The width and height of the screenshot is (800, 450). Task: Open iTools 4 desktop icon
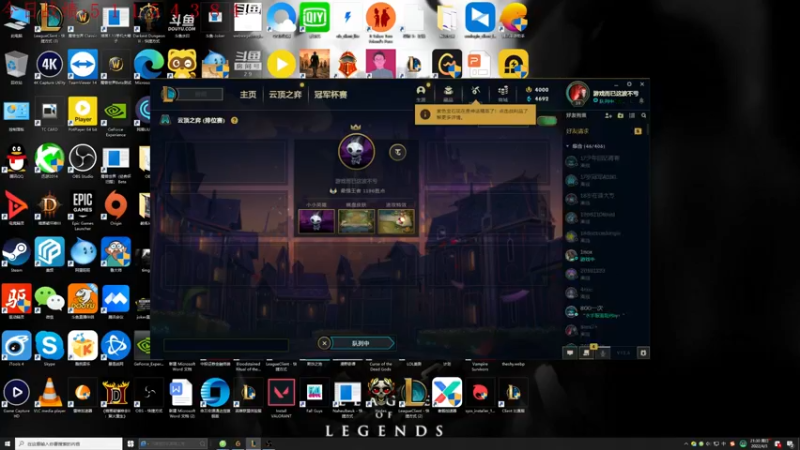(16, 348)
